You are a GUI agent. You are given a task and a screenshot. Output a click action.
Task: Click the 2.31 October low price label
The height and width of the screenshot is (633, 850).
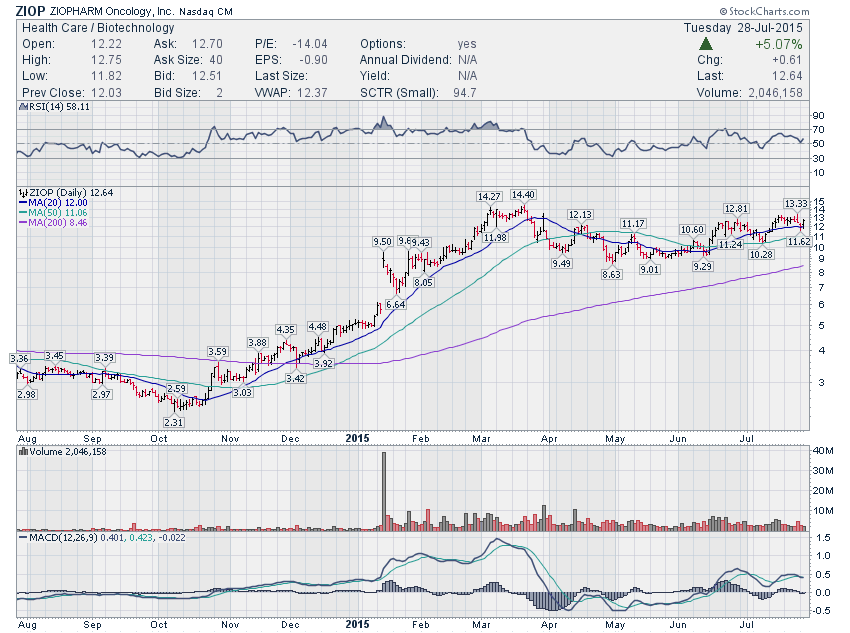tap(173, 422)
